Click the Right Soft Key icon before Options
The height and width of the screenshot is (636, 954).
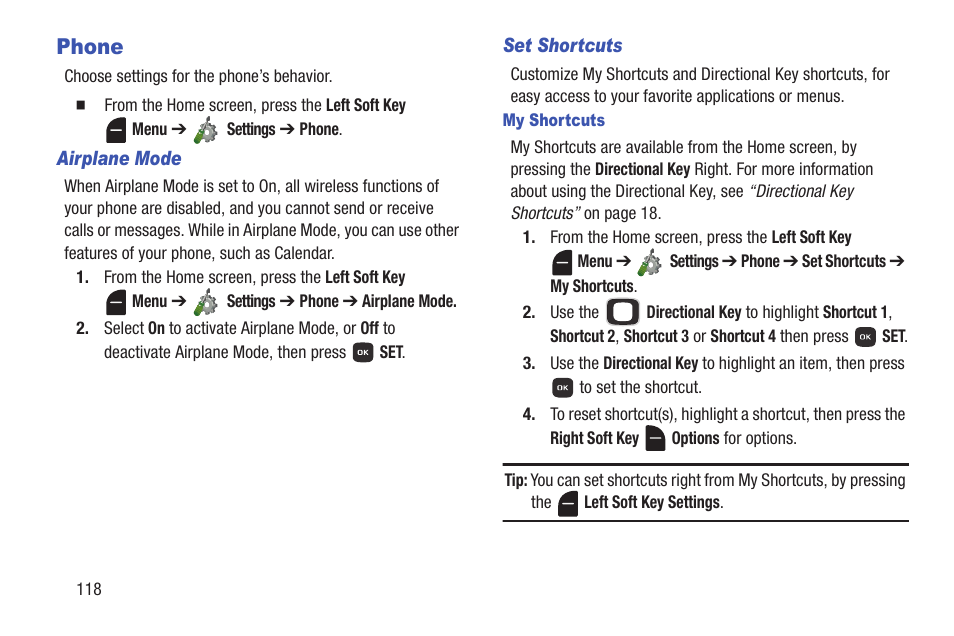pyautogui.click(x=655, y=438)
